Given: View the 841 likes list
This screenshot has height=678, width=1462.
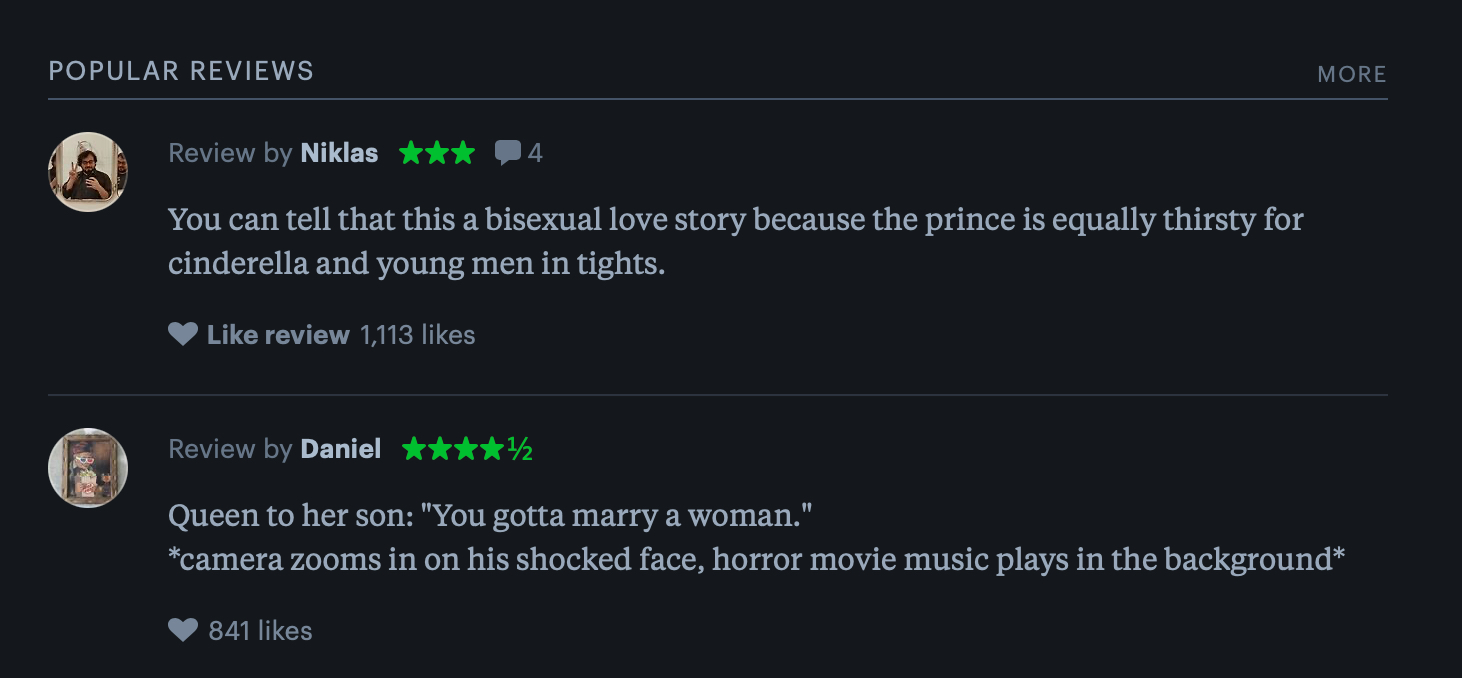Looking at the screenshot, I should 260,630.
